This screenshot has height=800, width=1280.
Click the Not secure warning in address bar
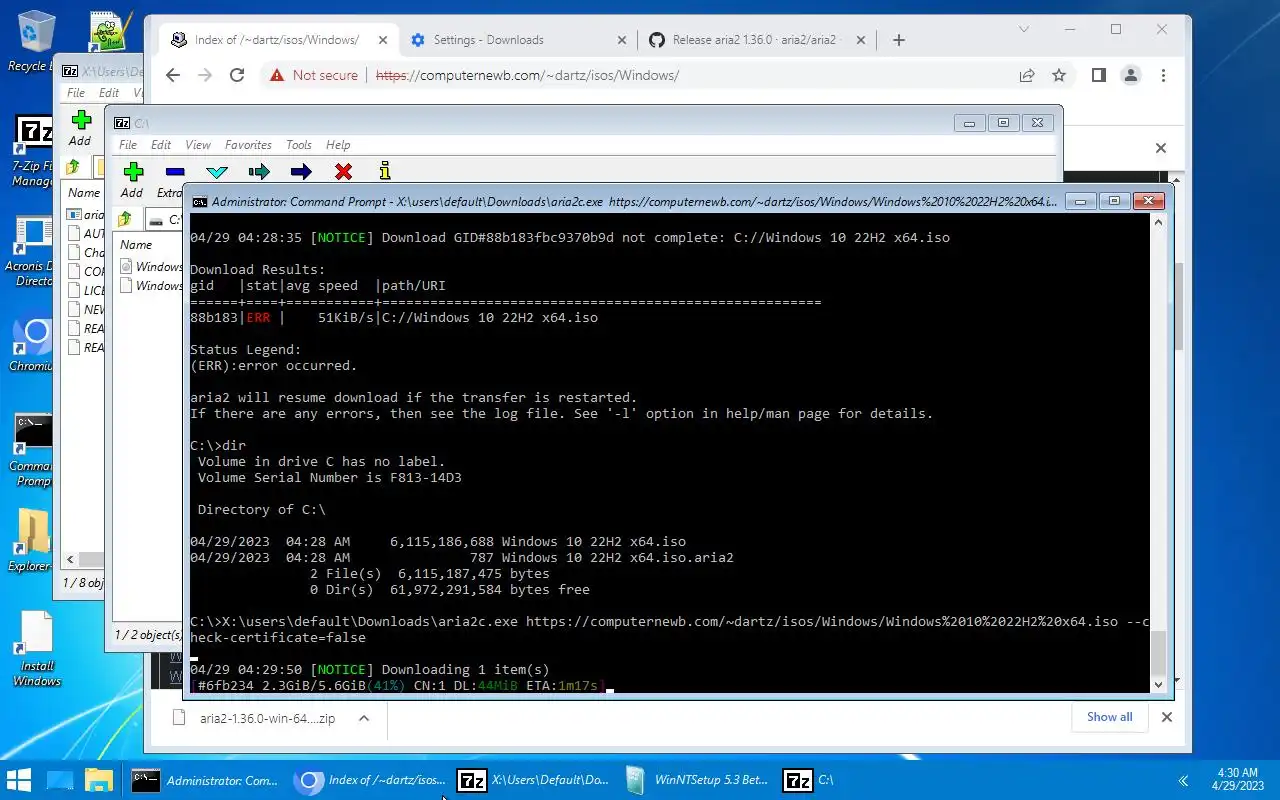coord(313,75)
